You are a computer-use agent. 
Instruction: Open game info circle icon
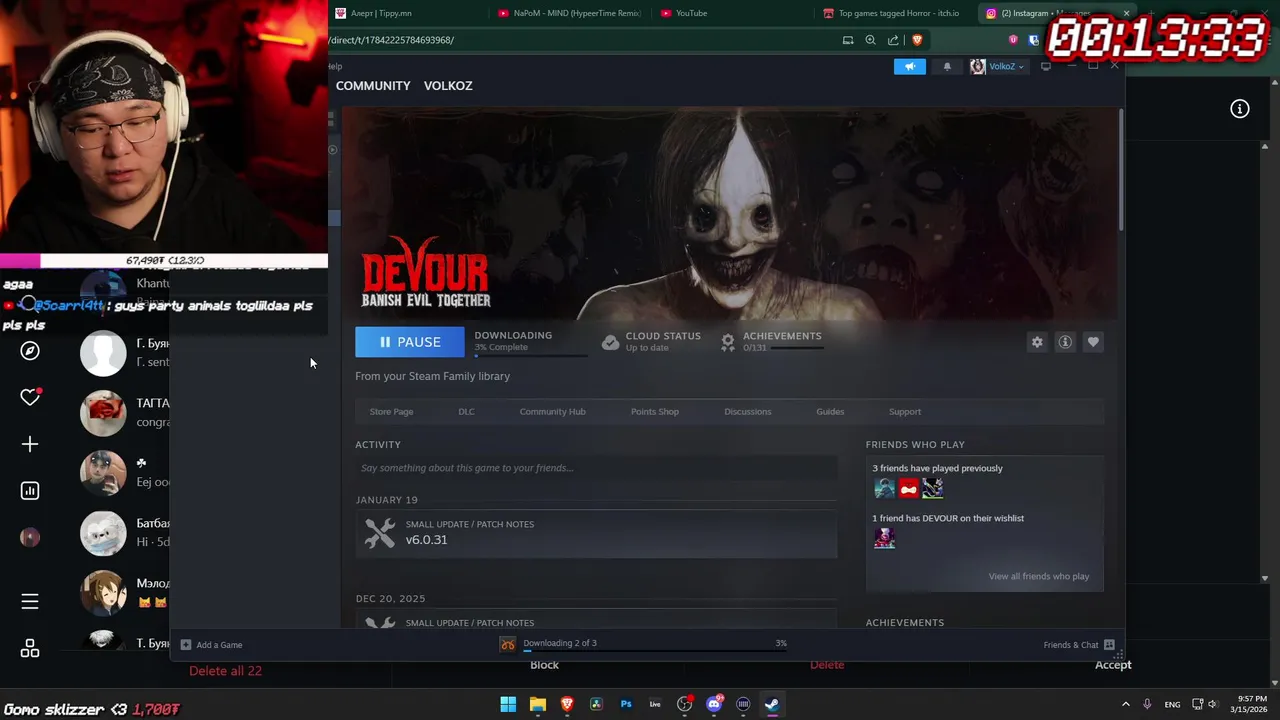coord(1065,342)
